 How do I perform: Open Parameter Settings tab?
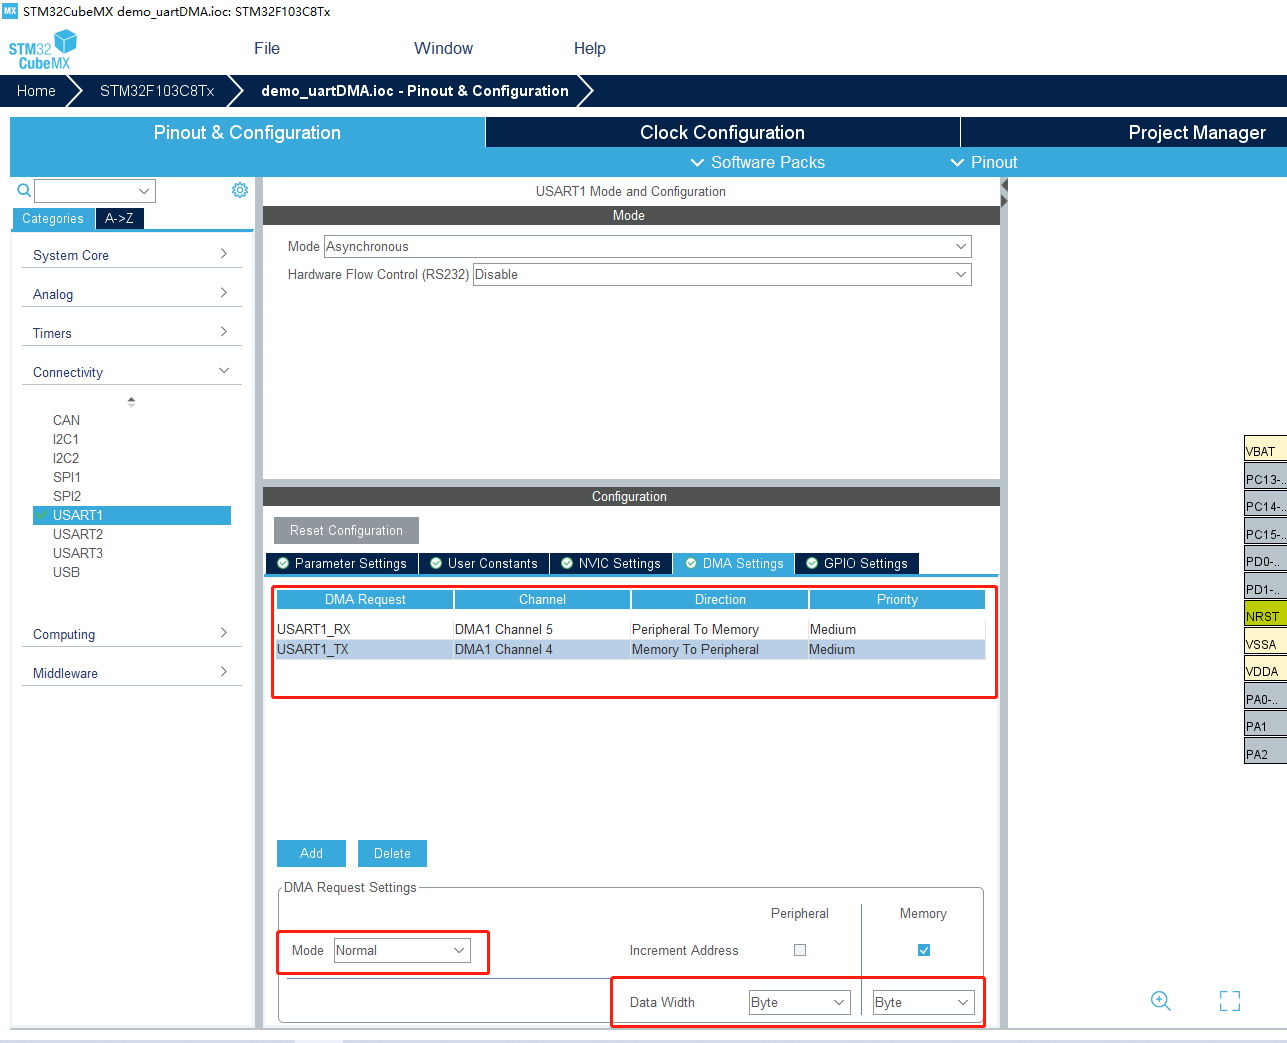coord(342,563)
